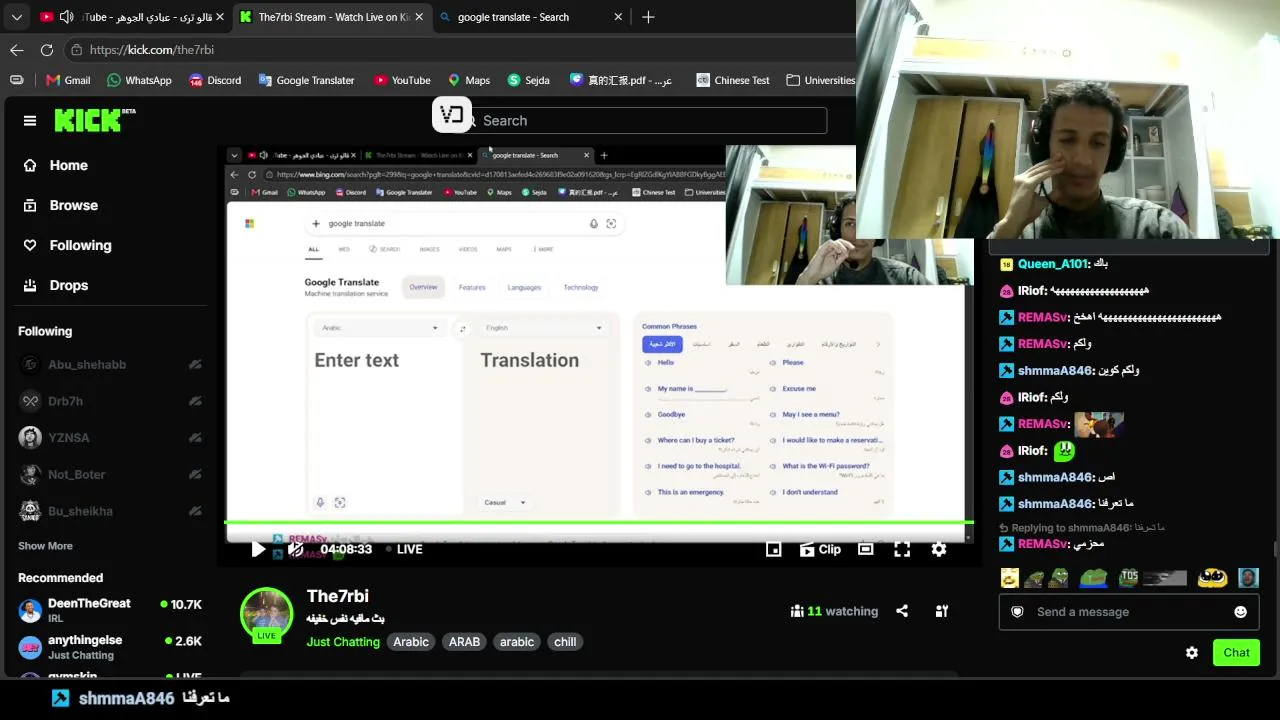This screenshot has height=720, width=1280.
Task: Open the Just Chatting category link
Action: coord(343,642)
